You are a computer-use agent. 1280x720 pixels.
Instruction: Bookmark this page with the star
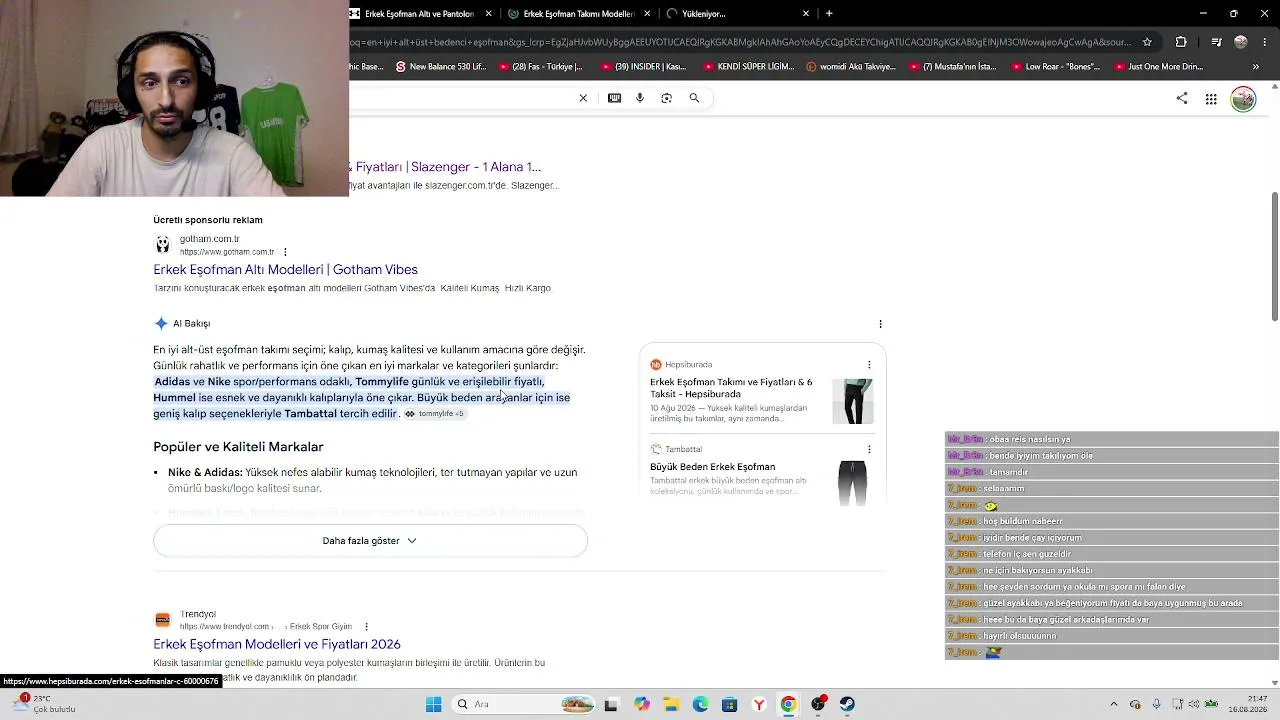(x=1147, y=42)
